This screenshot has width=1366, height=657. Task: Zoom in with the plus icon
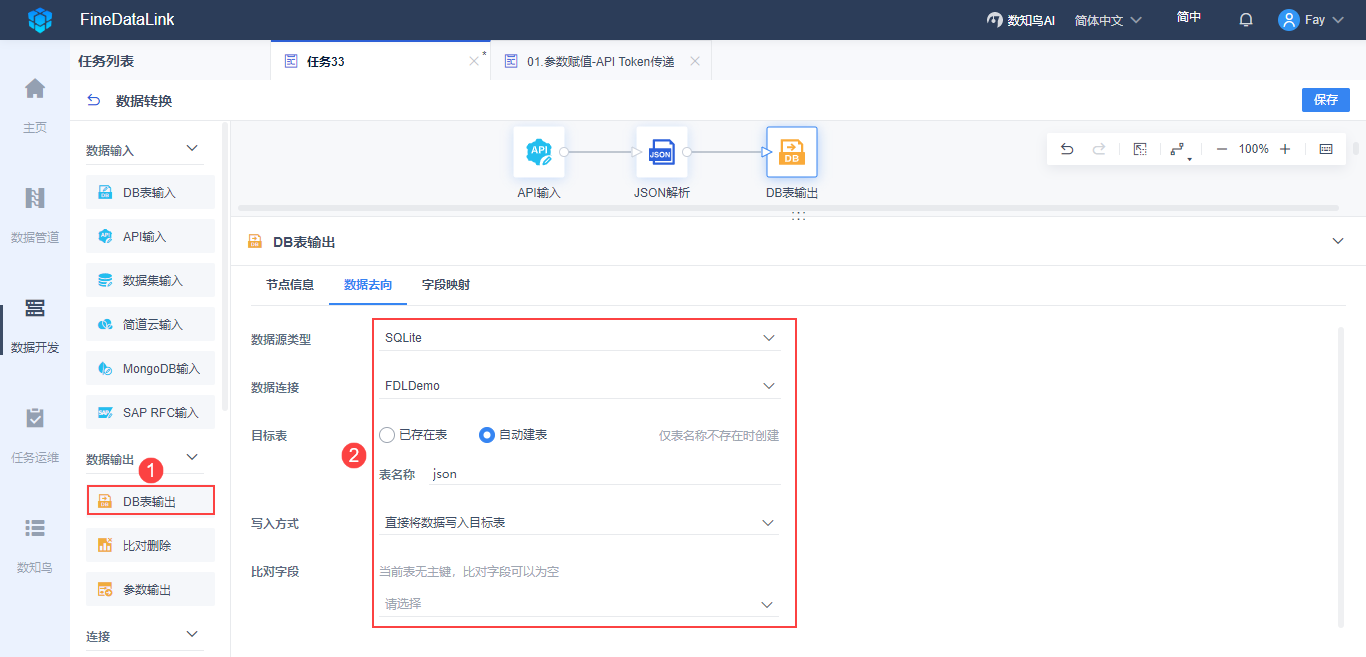click(1285, 149)
